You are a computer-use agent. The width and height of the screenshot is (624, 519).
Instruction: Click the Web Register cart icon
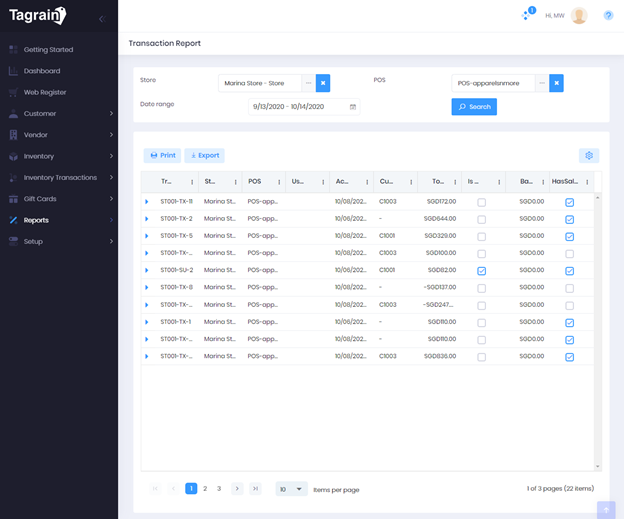(x=13, y=92)
